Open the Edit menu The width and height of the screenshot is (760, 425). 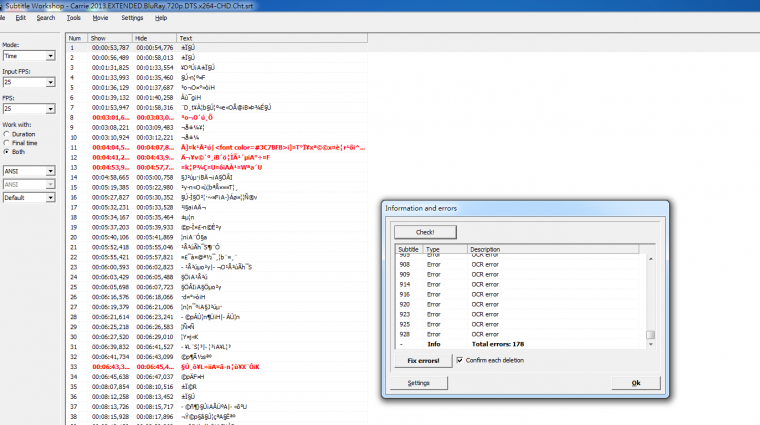[20, 18]
